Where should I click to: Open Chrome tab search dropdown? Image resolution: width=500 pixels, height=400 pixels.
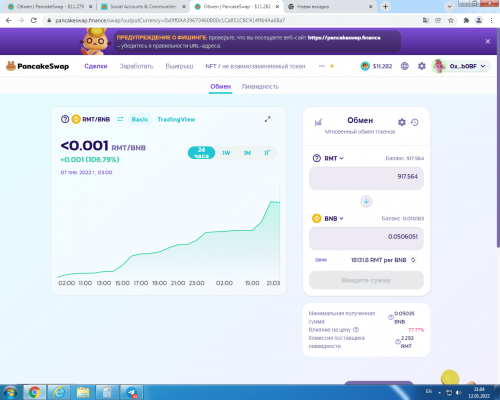click(449, 7)
